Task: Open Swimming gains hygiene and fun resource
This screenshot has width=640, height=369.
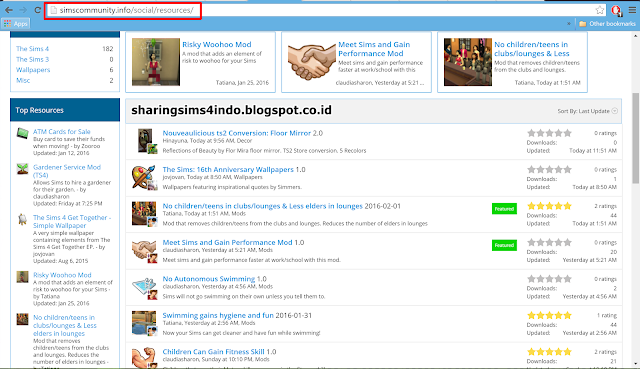Action: point(218,315)
